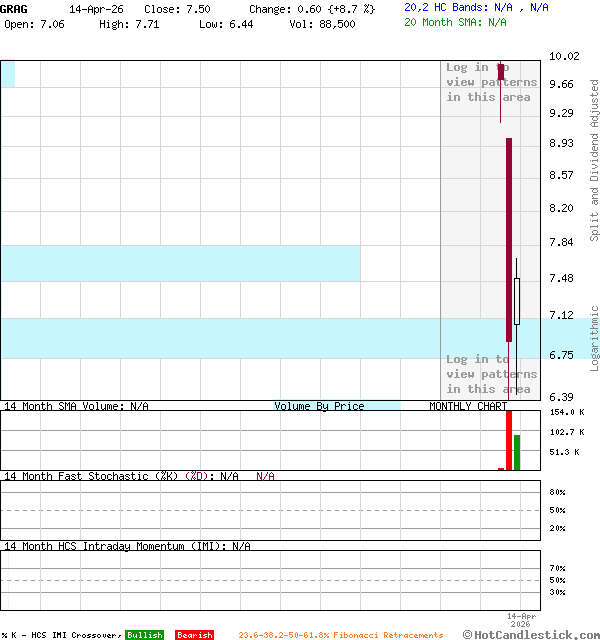Click upper 'Log in to view patterns' notice
600x640 pixels.
coord(491,82)
